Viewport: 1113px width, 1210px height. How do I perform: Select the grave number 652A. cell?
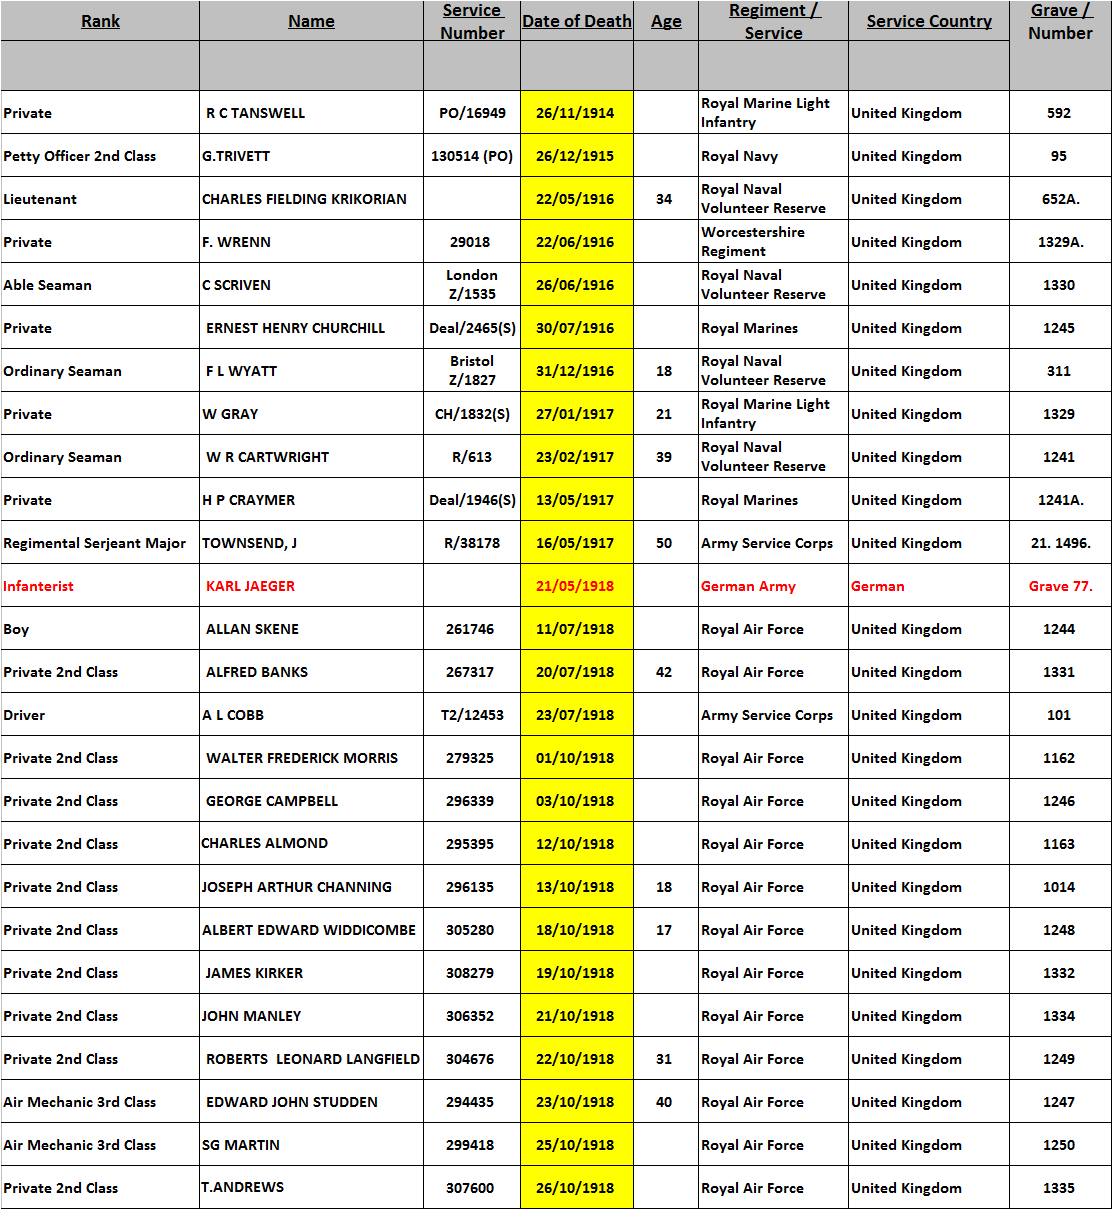click(x=1059, y=199)
